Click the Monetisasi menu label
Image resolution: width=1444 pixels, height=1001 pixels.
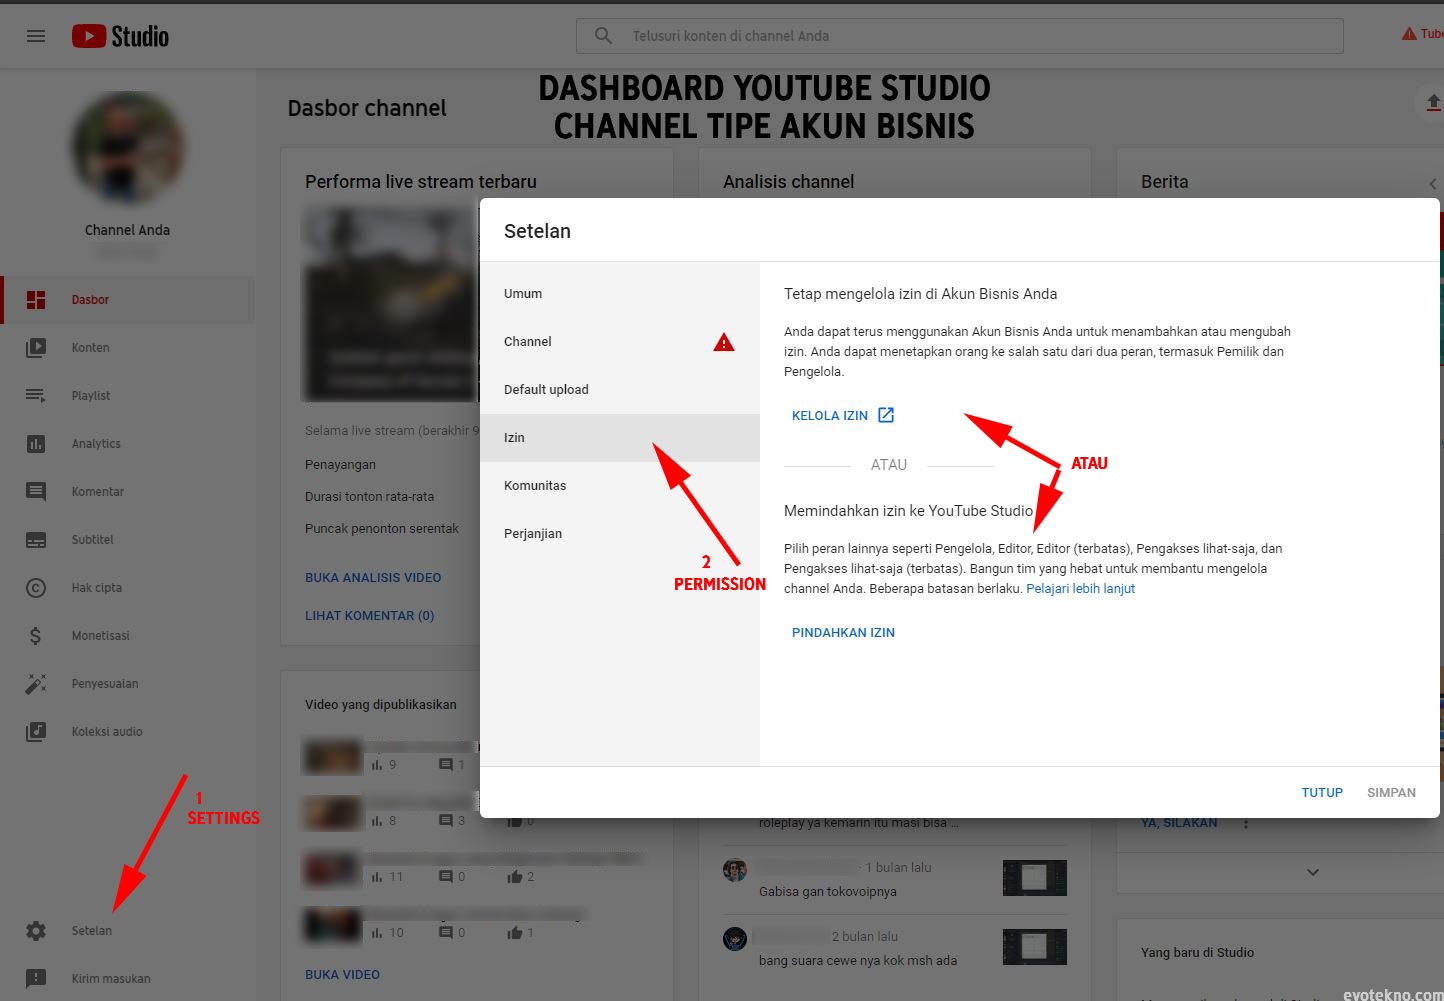click(x=101, y=636)
